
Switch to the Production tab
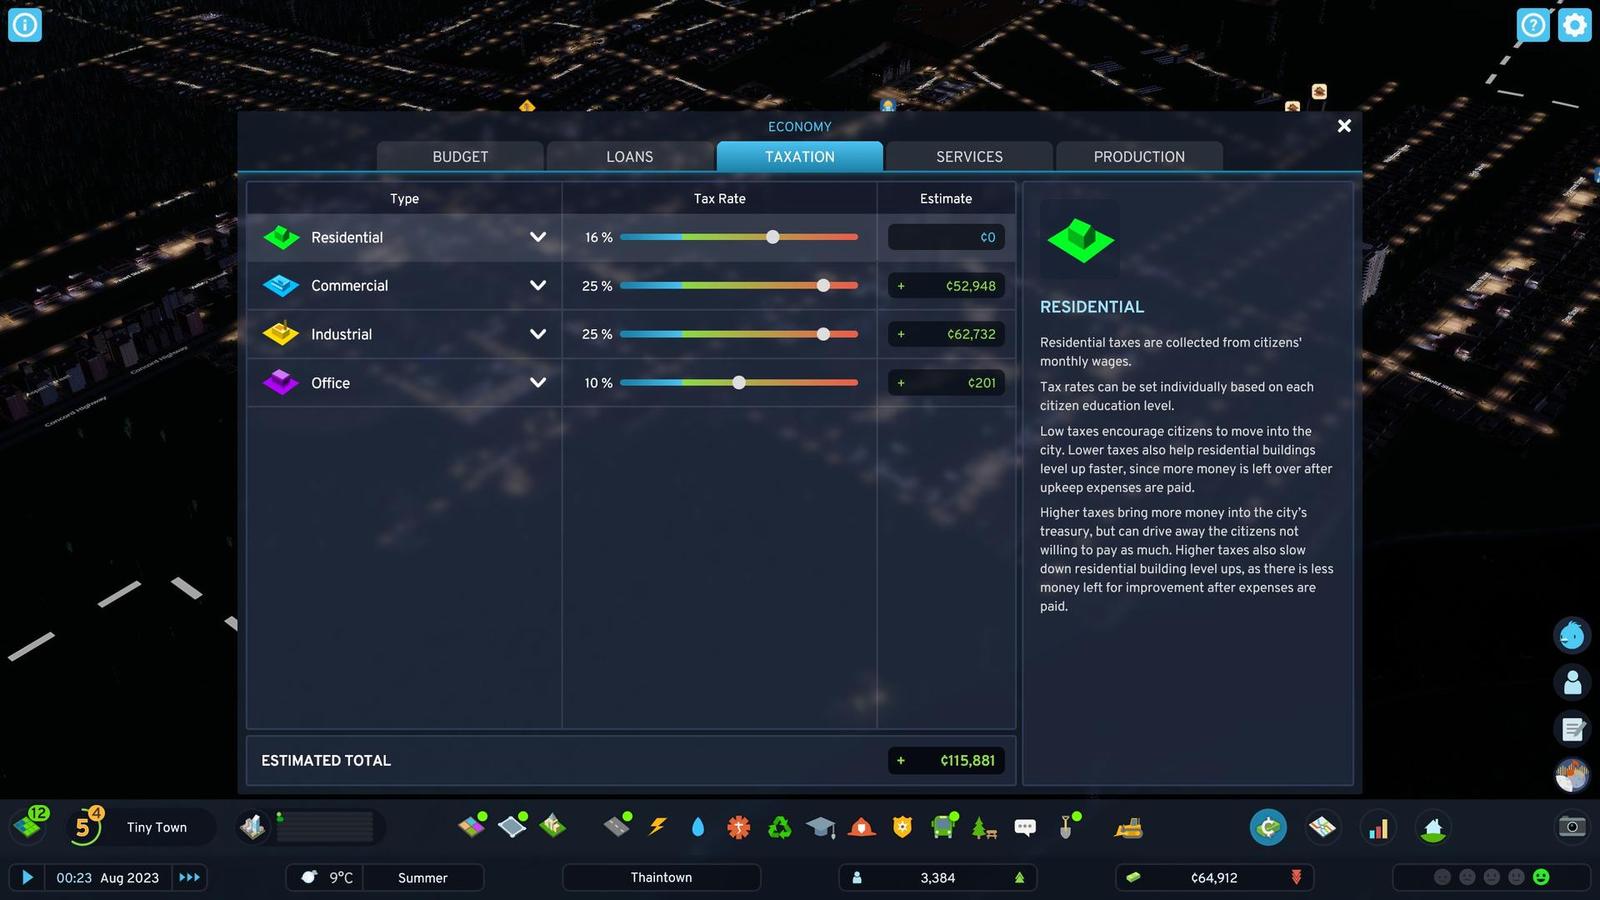click(x=1139, y=157)
